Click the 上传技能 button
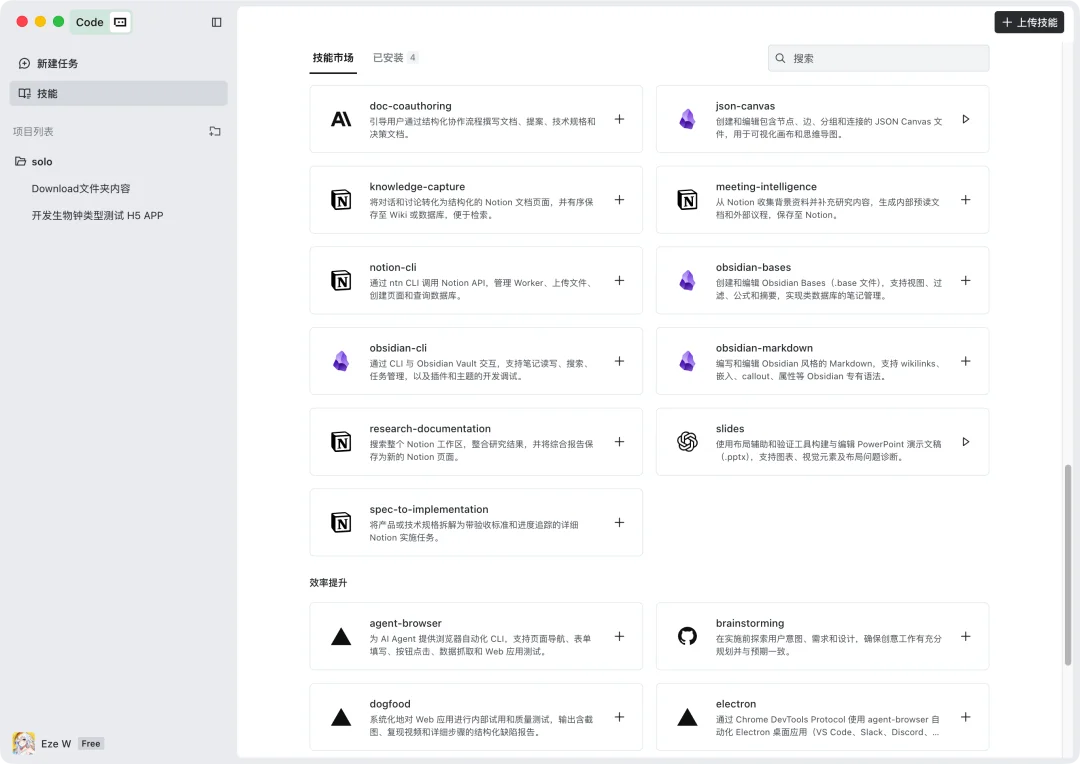 coord(1029,21)
